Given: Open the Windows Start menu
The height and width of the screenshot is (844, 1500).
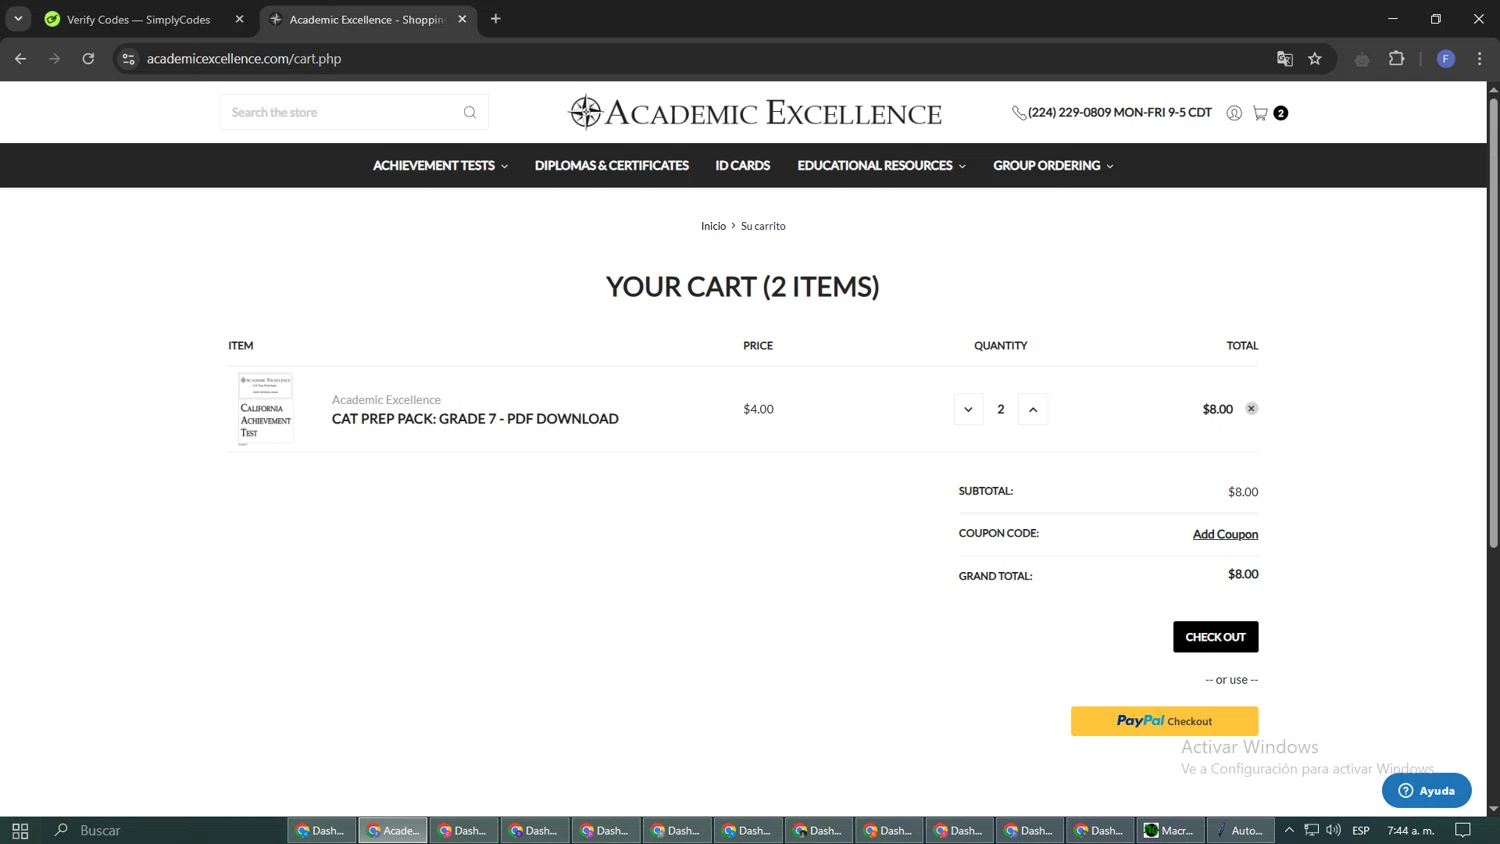Looking at the screenshot, I should point(20,830).
